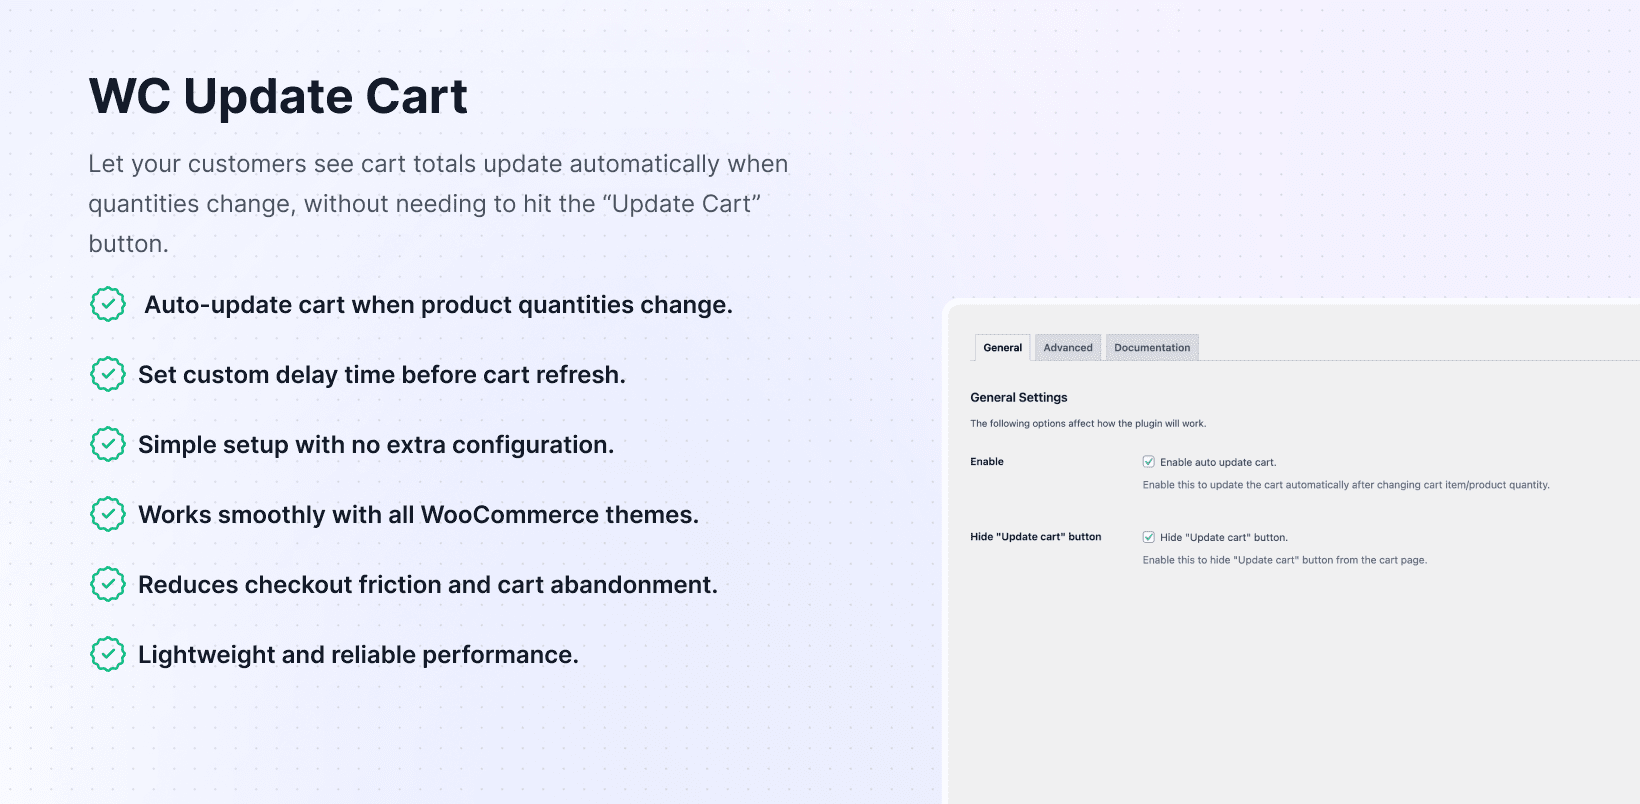This screenshot has width=1640, height=804.
Task: Click "Enable auto update cart." checkbox label text
Action: [x=1218, y=462]
